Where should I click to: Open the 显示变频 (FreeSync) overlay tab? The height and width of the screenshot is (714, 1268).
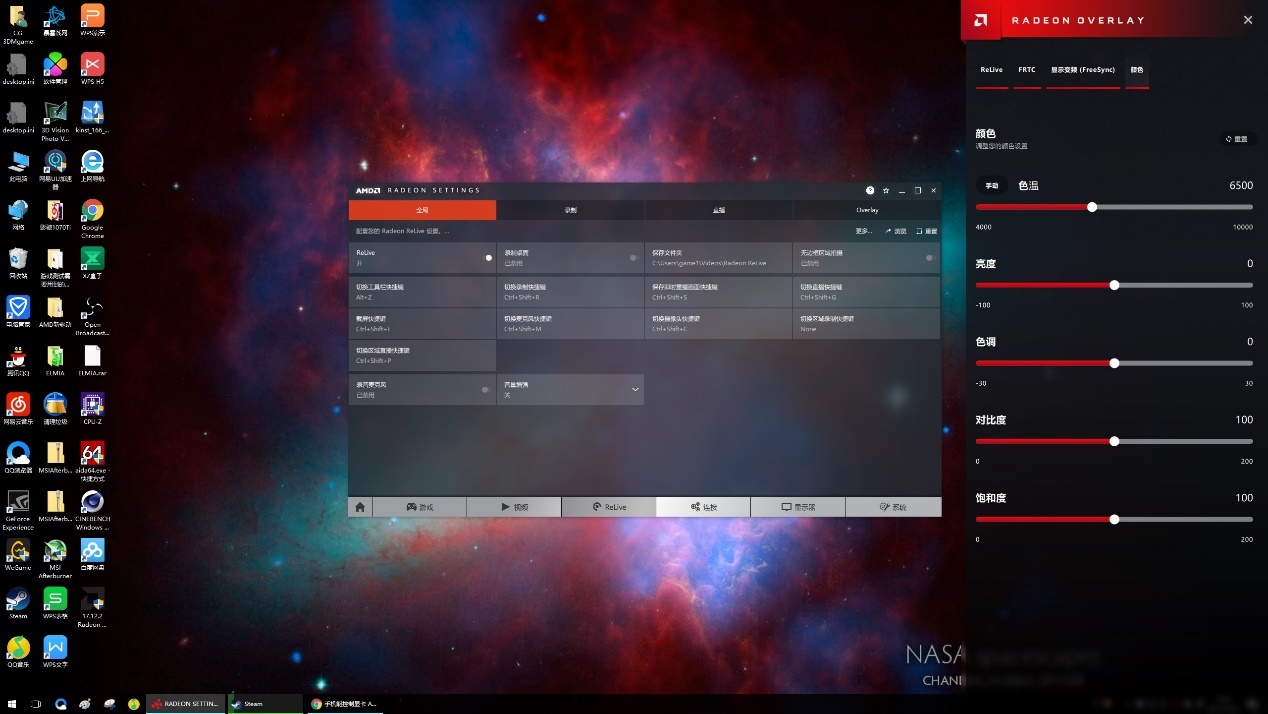(x=1082, y=70)
